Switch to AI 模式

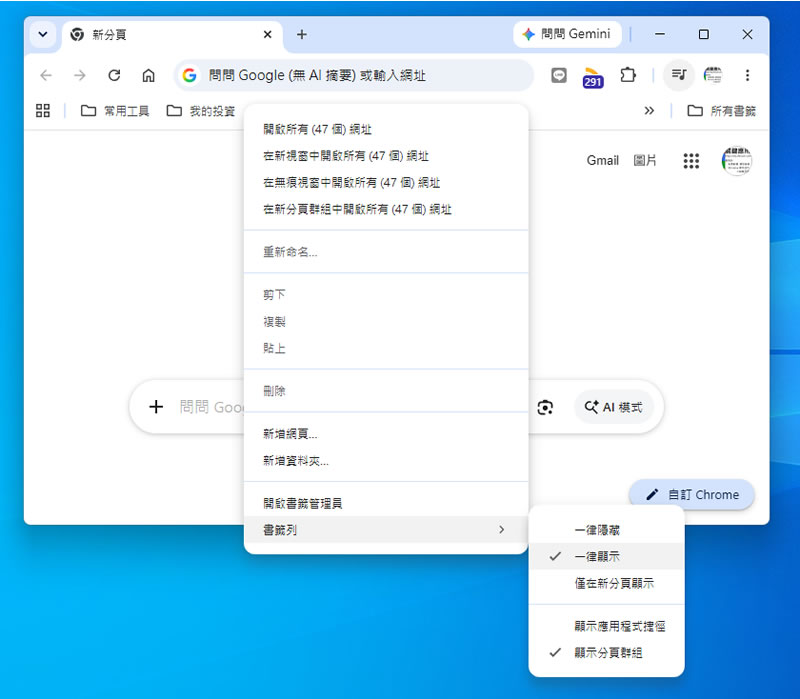(614, 407)
